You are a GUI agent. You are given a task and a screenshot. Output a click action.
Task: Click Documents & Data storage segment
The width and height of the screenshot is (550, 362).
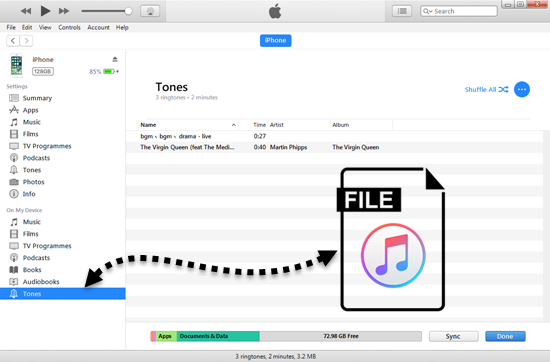218,336
